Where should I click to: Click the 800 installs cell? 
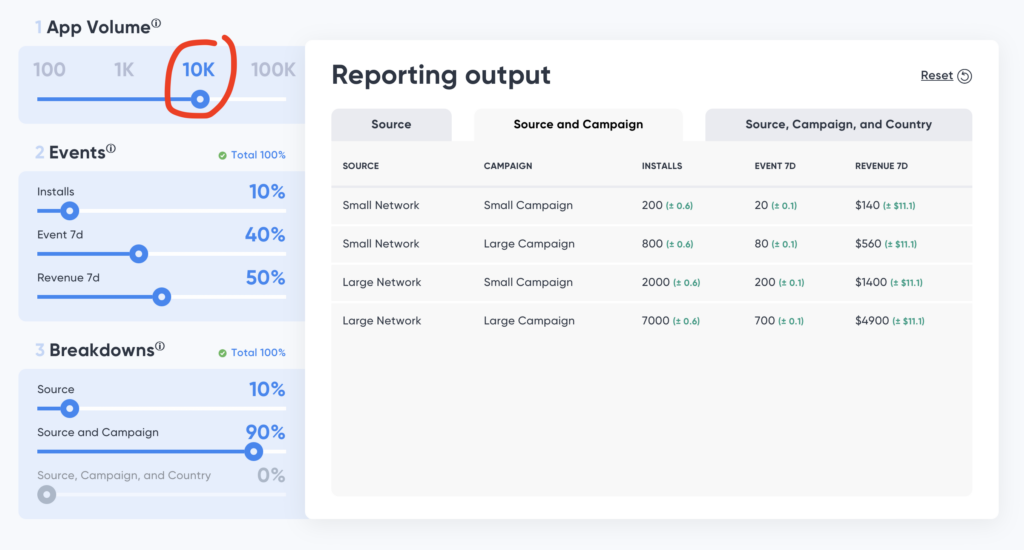click(667, 244)
